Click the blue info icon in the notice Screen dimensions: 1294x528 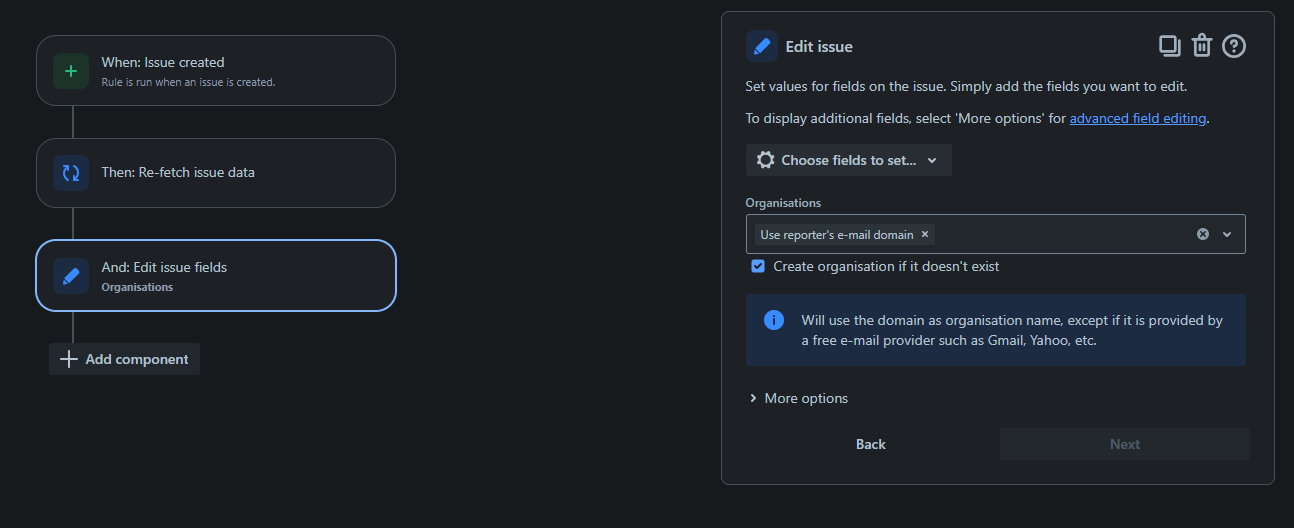[x=774, y=320]
